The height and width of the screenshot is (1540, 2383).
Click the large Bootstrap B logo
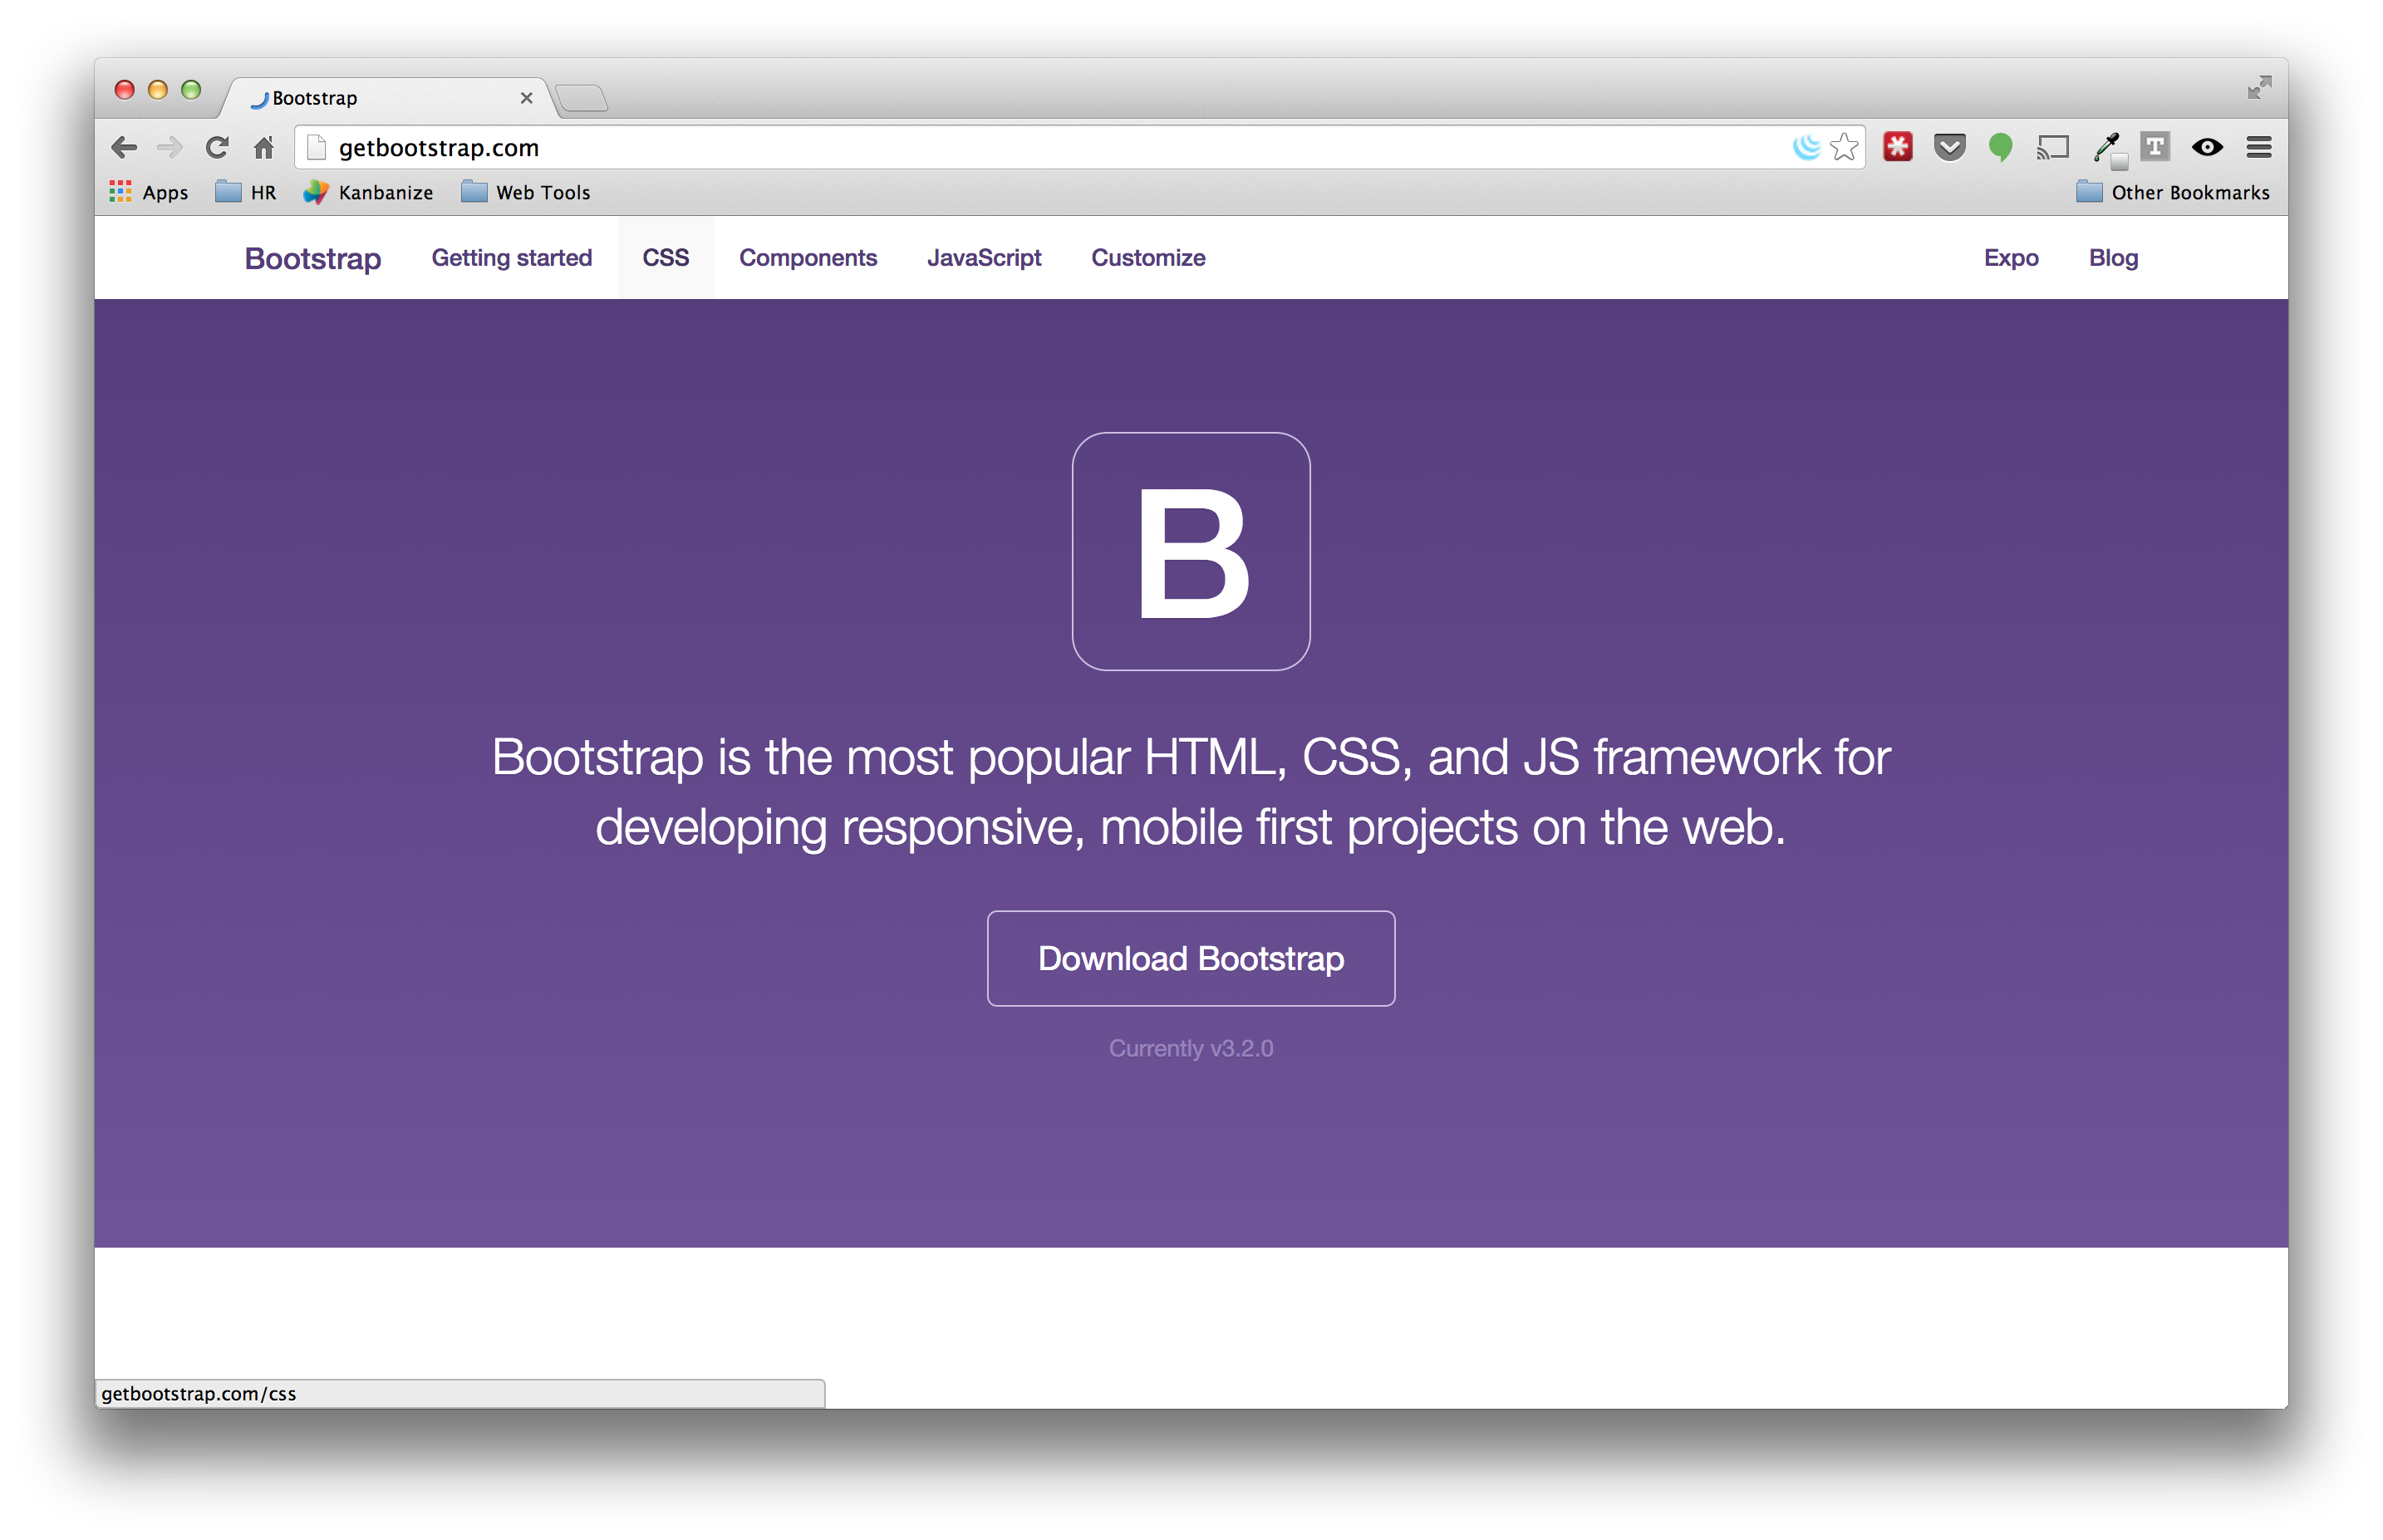pos(1191,551)
